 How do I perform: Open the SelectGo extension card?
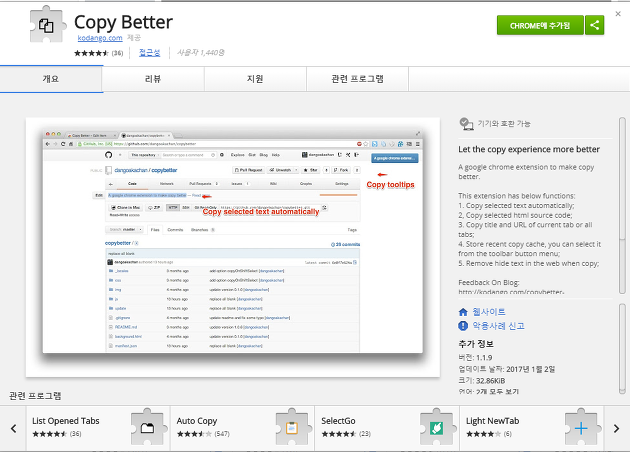(x=387, y=428)
